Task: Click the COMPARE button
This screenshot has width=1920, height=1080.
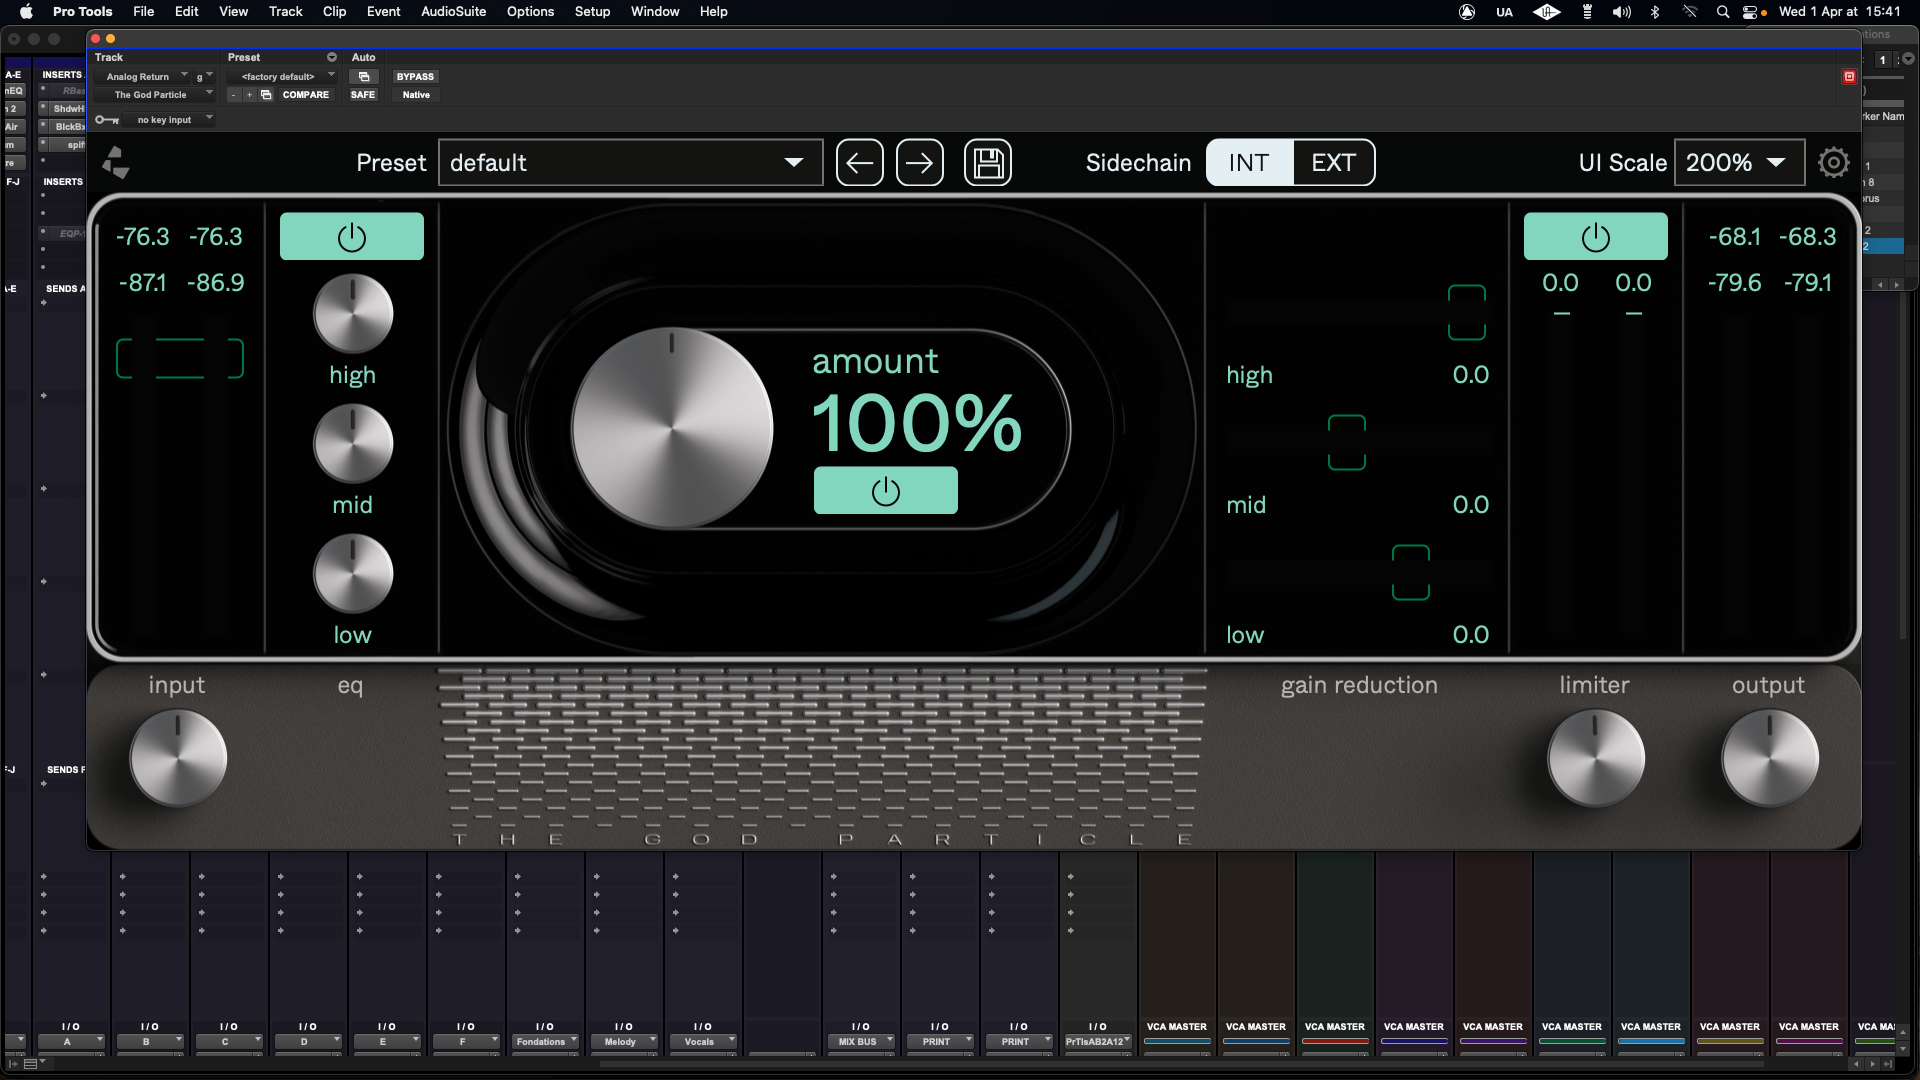Action: [x=306, y=95]
